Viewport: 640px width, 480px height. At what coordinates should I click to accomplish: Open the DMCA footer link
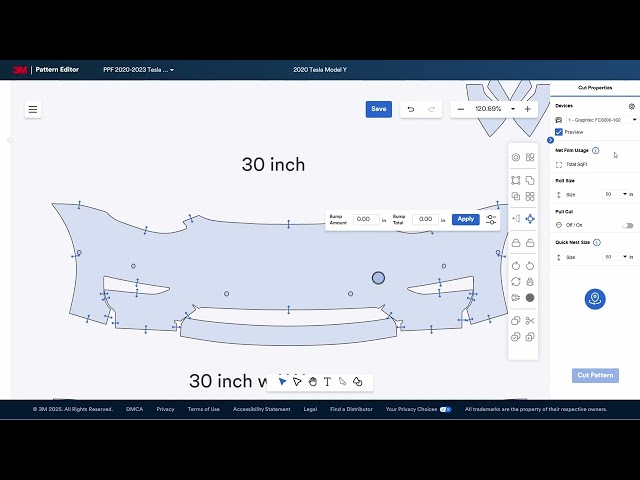coord(134,409)
